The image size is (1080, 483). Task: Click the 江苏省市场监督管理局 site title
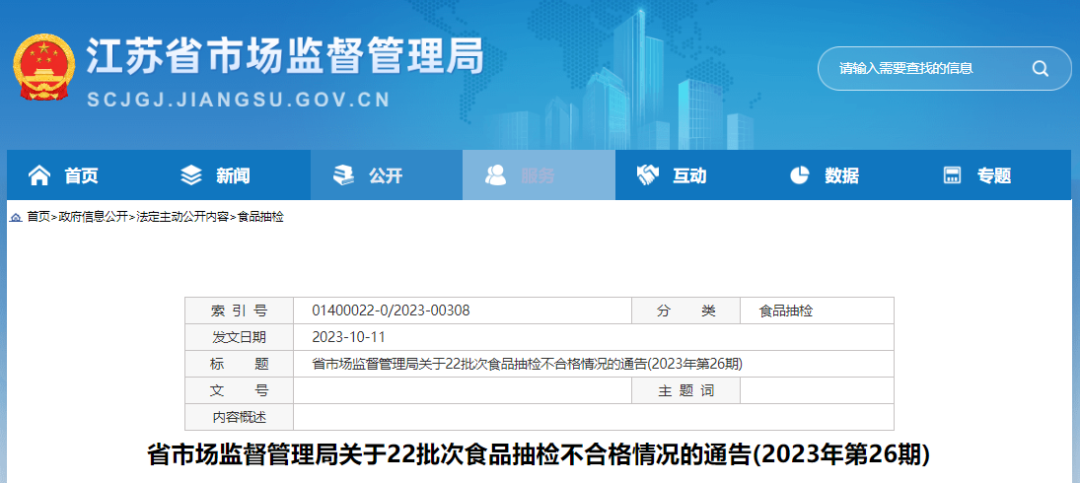pyautogui.click(x=285, y=57)
